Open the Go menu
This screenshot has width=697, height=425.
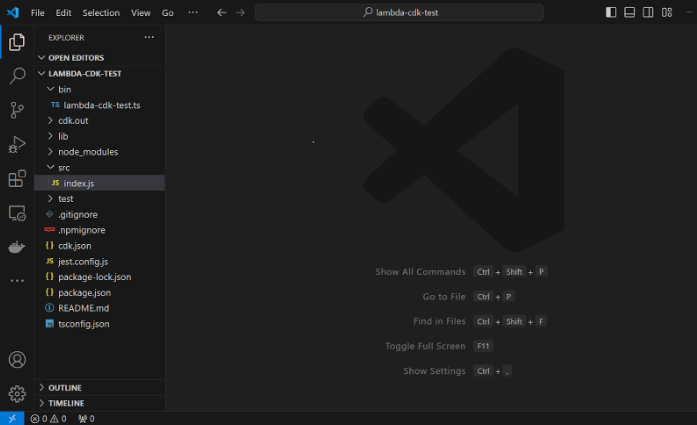pos(168,13)
